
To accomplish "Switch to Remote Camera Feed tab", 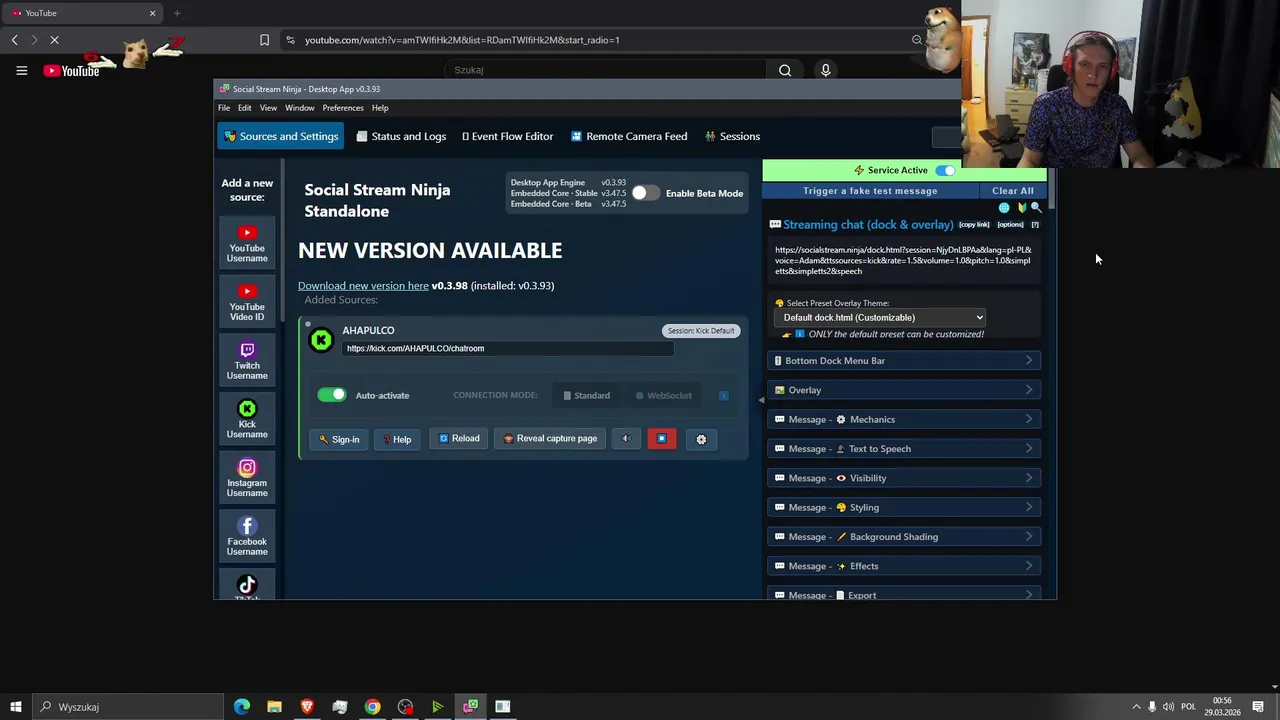I will pyautogui.click(x=629, y=136).
